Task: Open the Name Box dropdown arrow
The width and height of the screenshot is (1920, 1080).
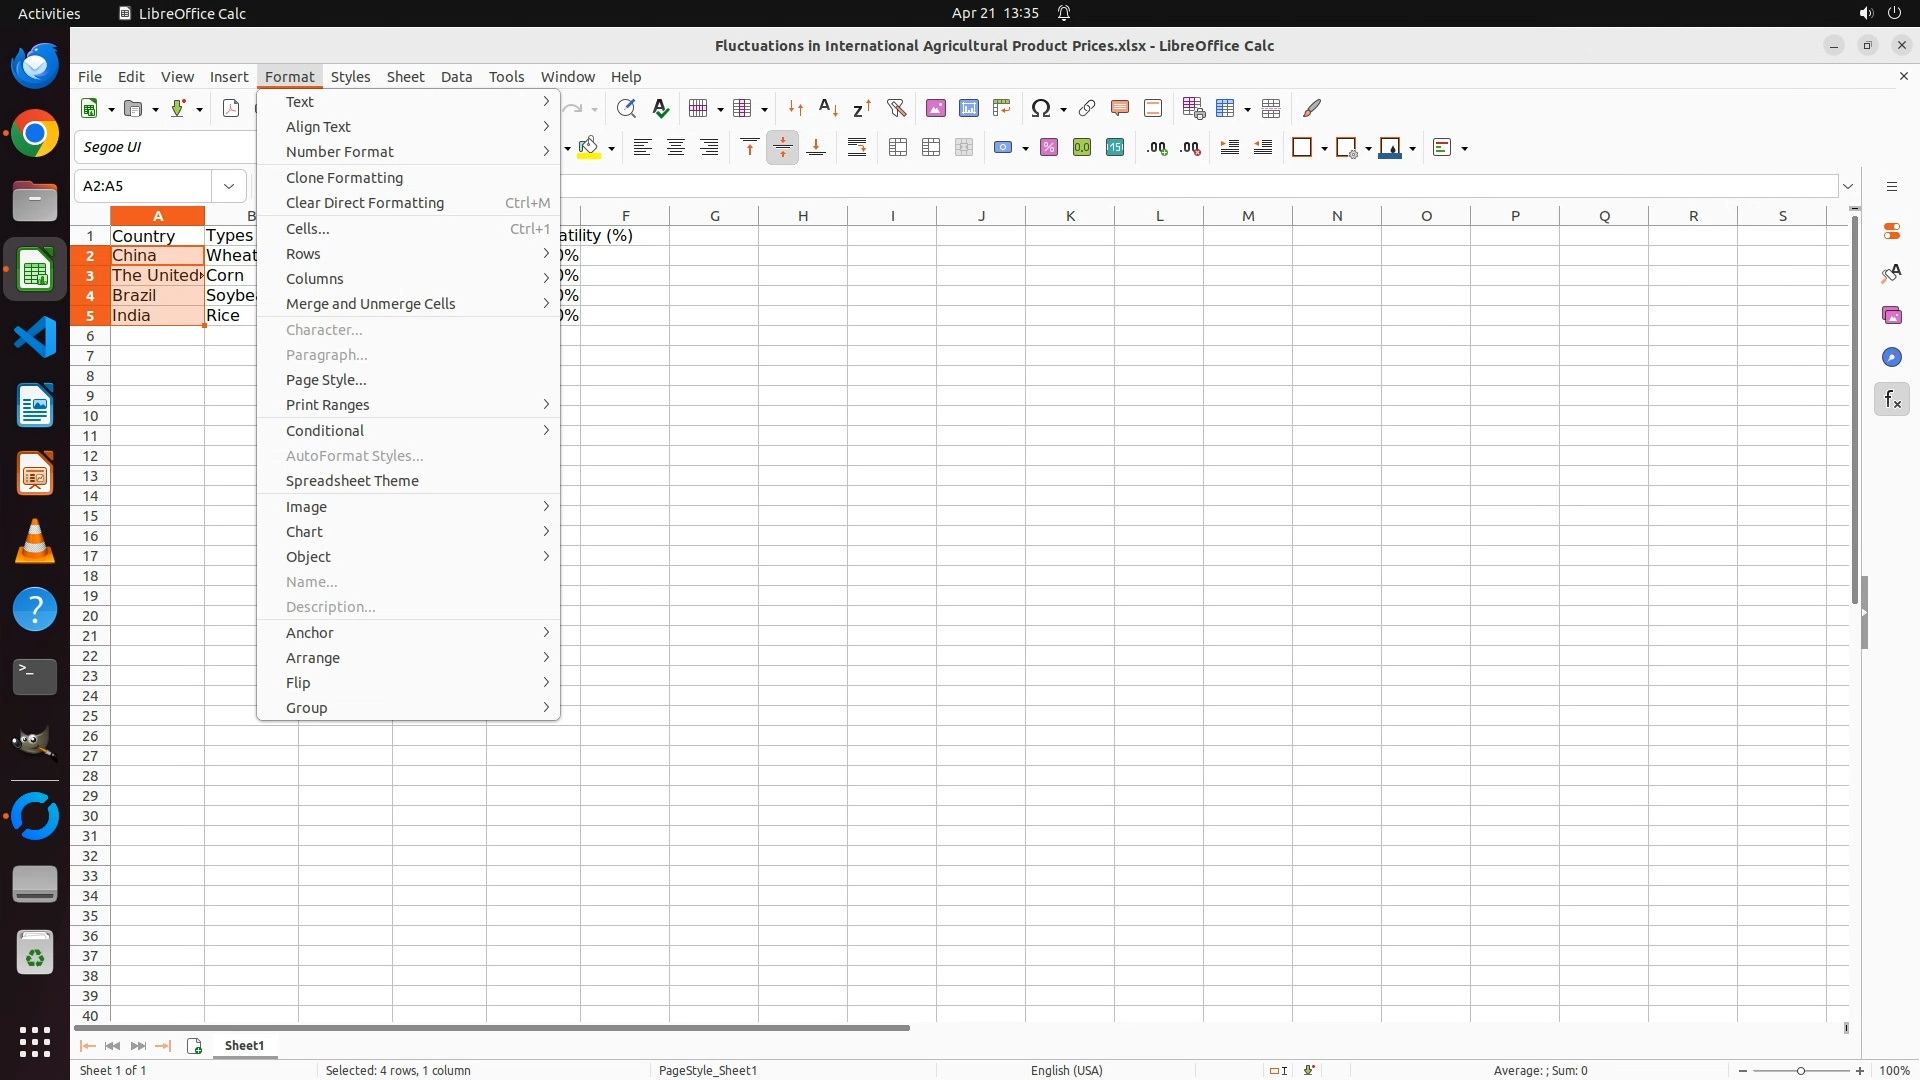Action: pos(229,186)
